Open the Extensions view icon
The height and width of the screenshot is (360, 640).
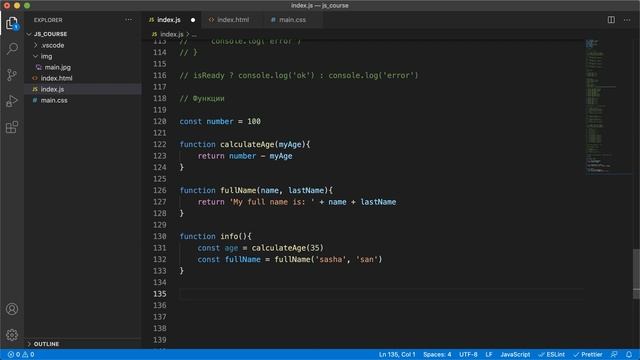click(x=12, y=127)
